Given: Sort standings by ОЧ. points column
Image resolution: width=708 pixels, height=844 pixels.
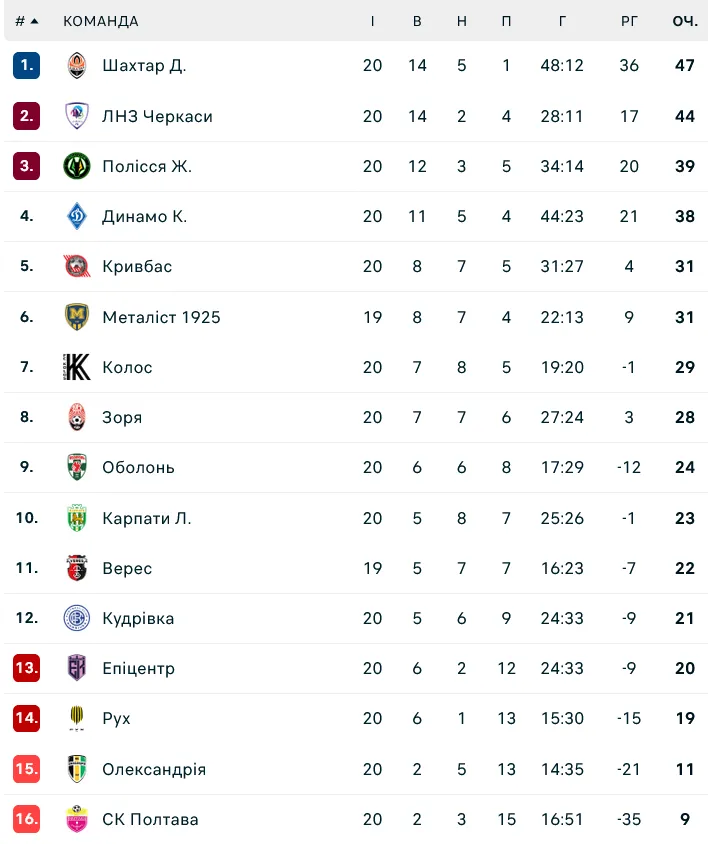Looking at the screenshot, I should pos(684,21).
